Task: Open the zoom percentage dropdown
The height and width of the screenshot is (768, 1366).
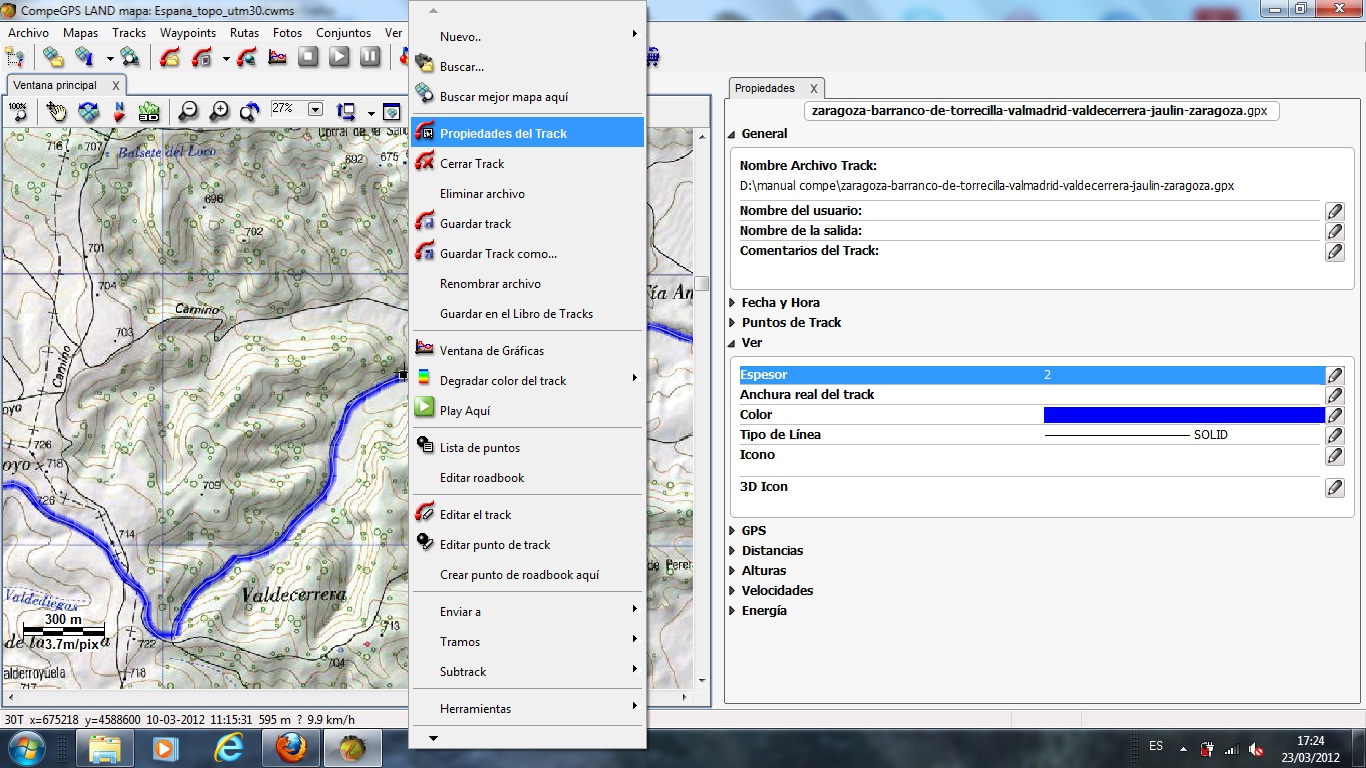Action: pyautogui.click(x=315, y=109)
